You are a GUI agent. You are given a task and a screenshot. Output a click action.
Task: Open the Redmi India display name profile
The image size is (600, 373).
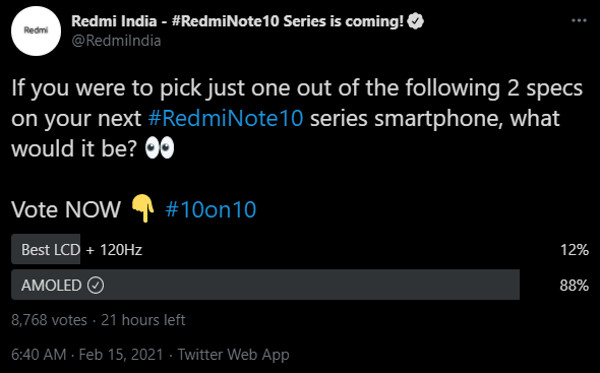237,21
